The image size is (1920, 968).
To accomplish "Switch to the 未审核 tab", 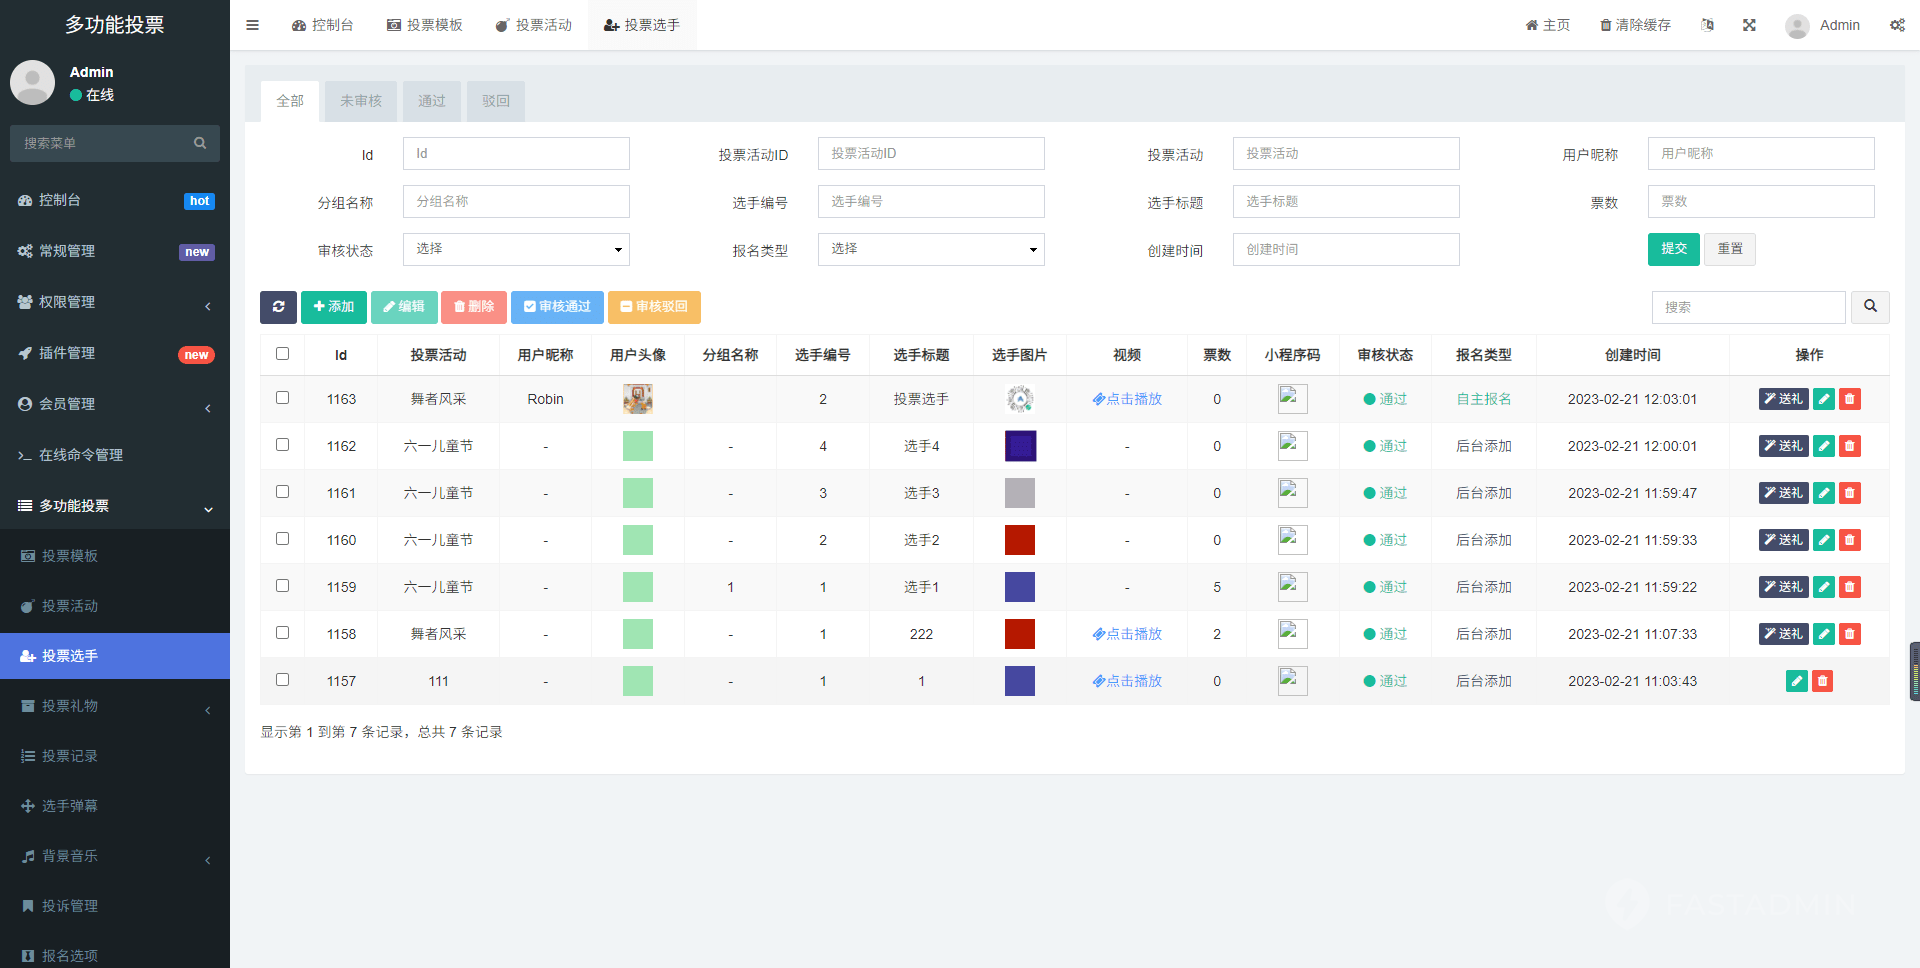I will pos(361,101).
